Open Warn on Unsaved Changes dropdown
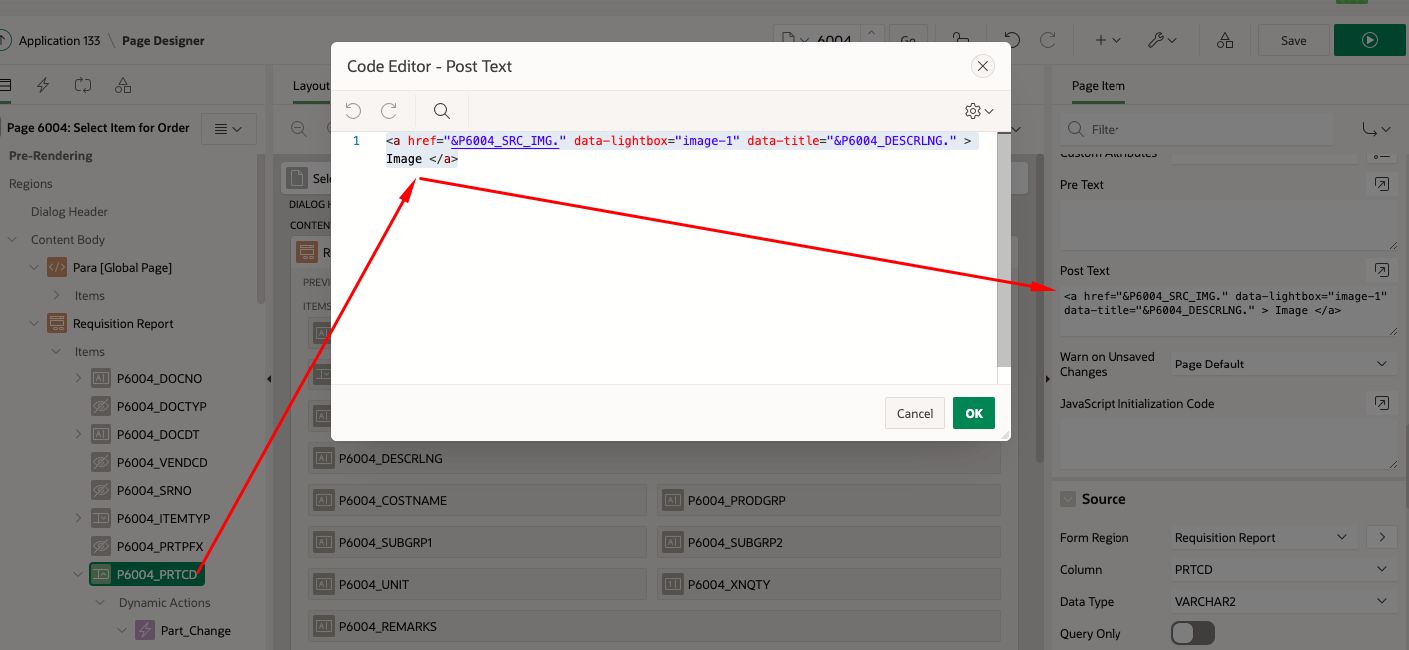 (x=1283, y=364)
